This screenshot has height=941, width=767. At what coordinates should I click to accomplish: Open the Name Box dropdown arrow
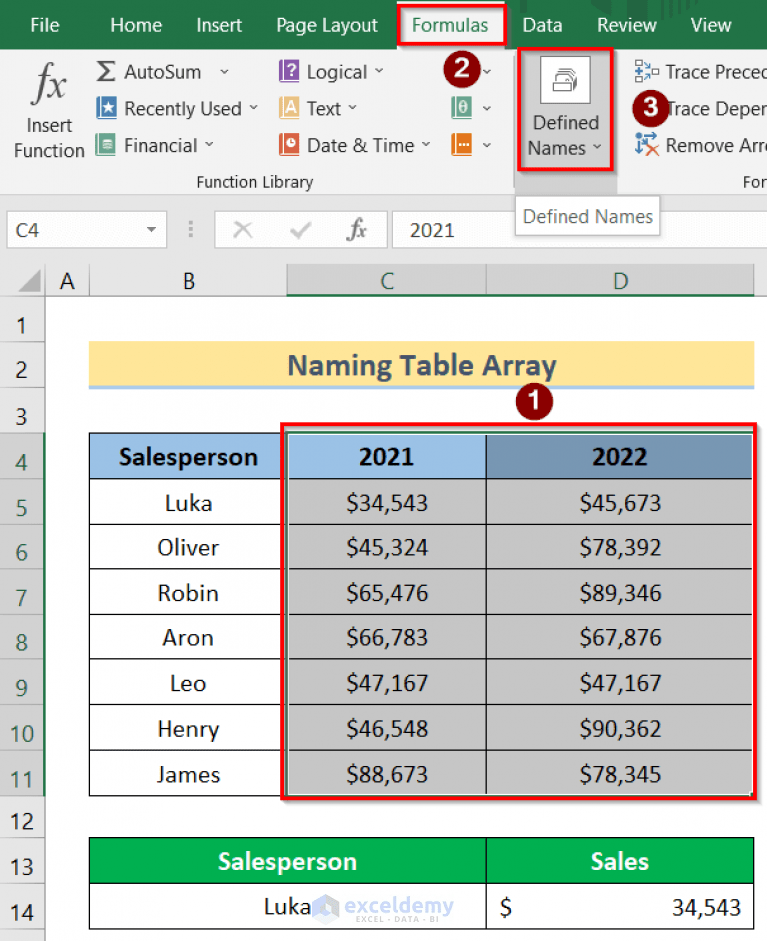(151, 229)
